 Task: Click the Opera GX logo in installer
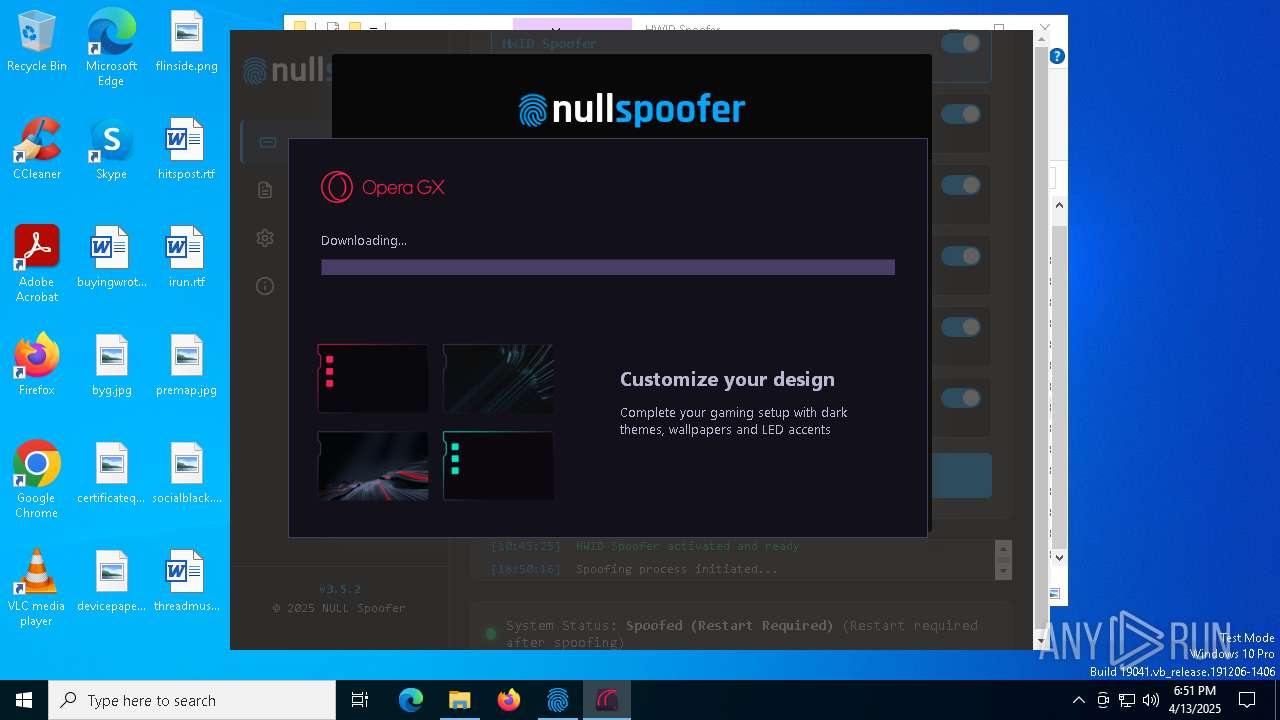[383, 187]
